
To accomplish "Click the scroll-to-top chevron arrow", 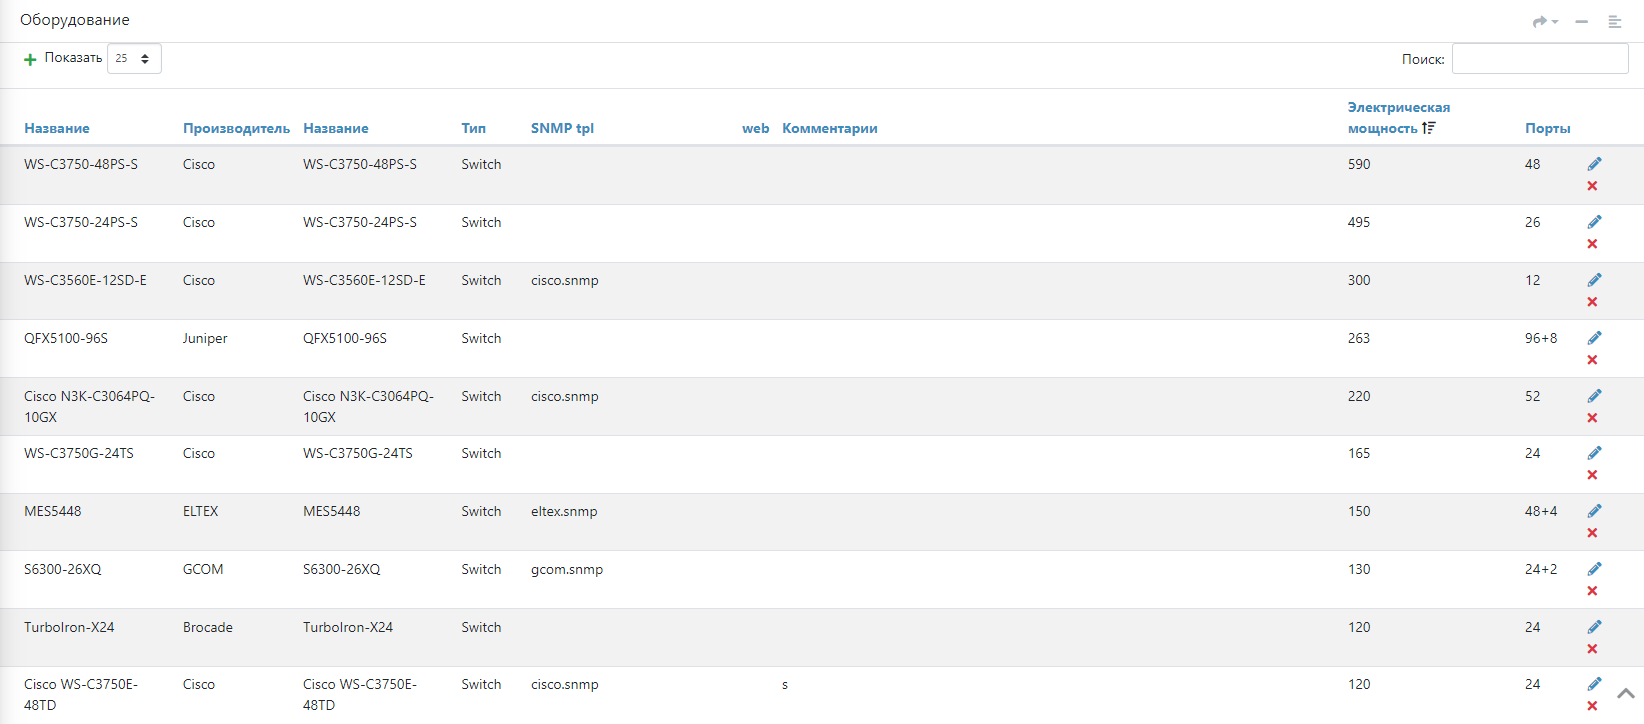I will point(1625,693).
